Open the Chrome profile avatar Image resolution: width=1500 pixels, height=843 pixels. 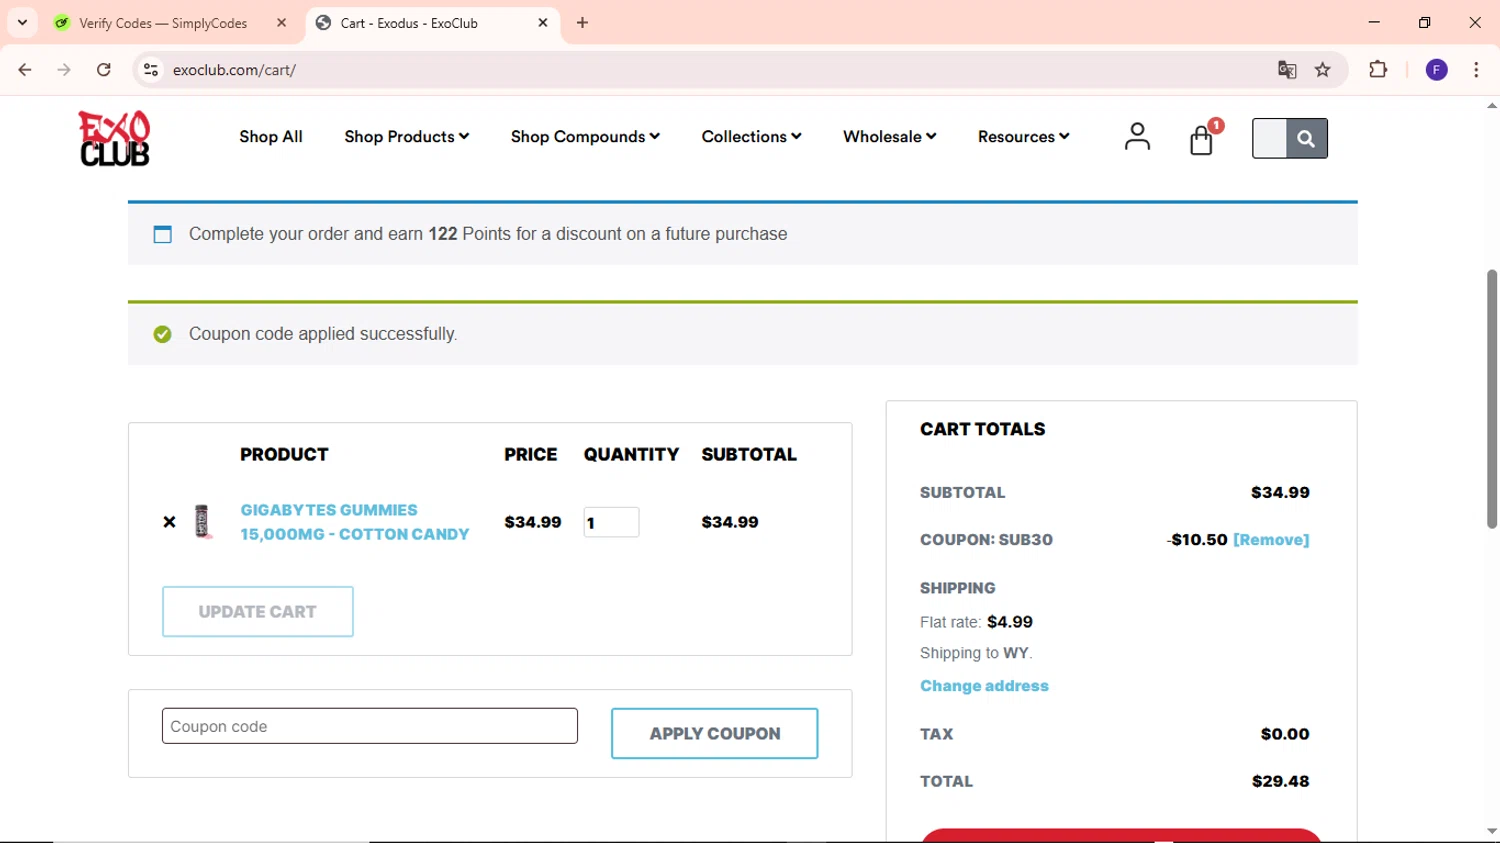(1437, 70)
